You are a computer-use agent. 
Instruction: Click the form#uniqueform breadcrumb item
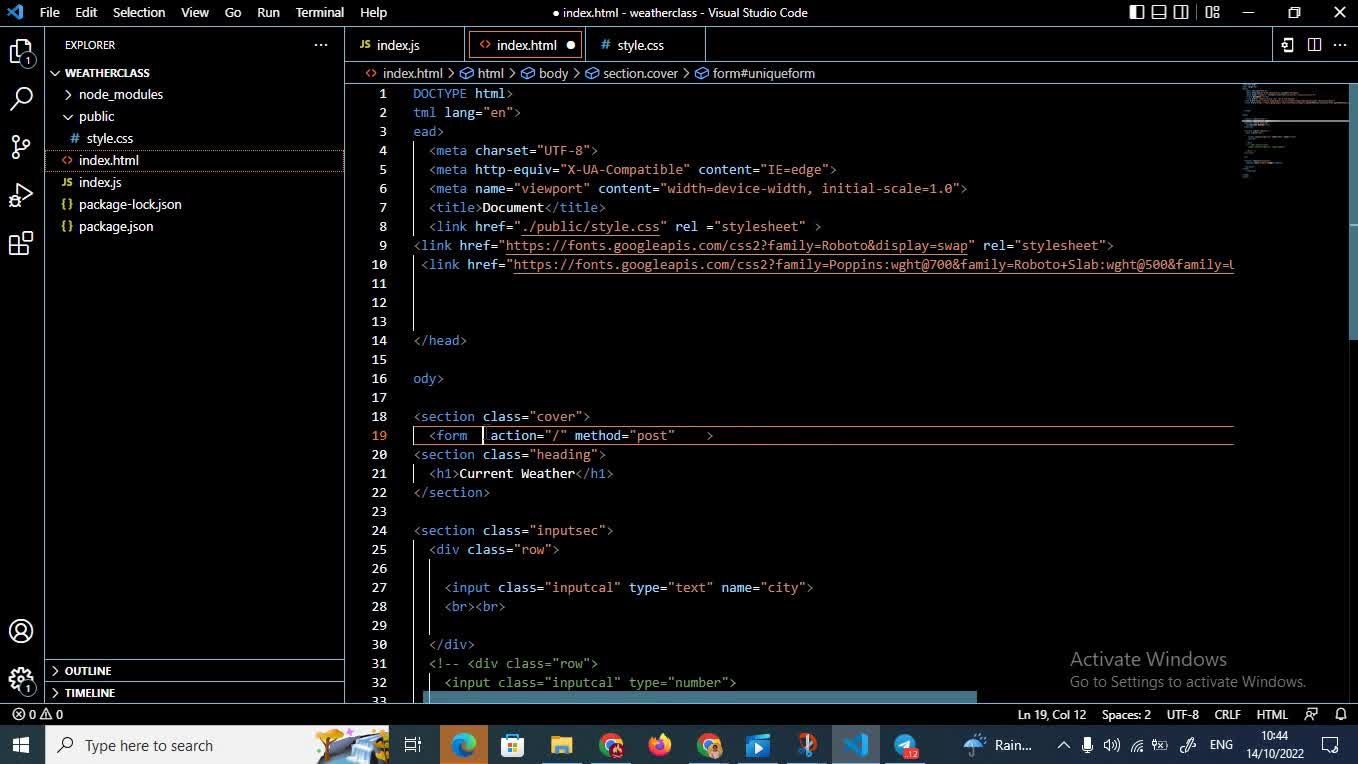pos(755,73)
